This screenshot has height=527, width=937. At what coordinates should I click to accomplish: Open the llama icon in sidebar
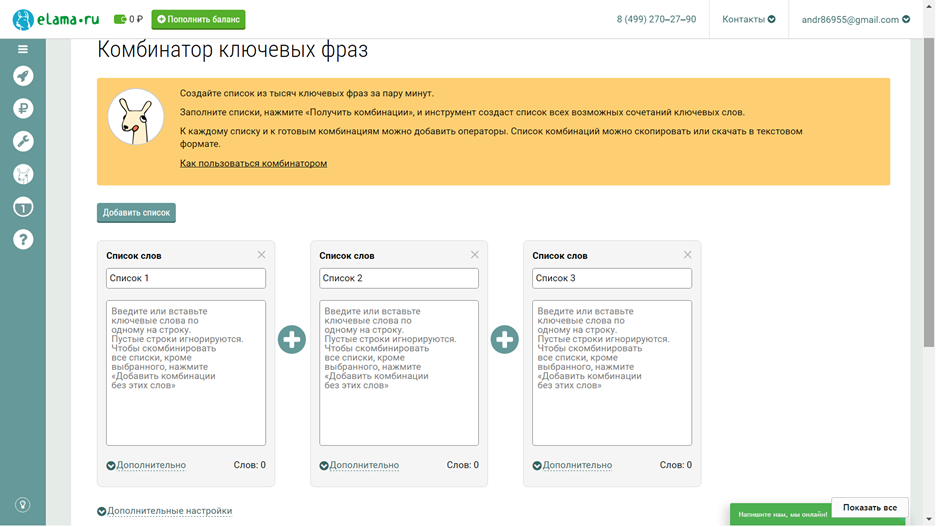click(x=23, y=174)
